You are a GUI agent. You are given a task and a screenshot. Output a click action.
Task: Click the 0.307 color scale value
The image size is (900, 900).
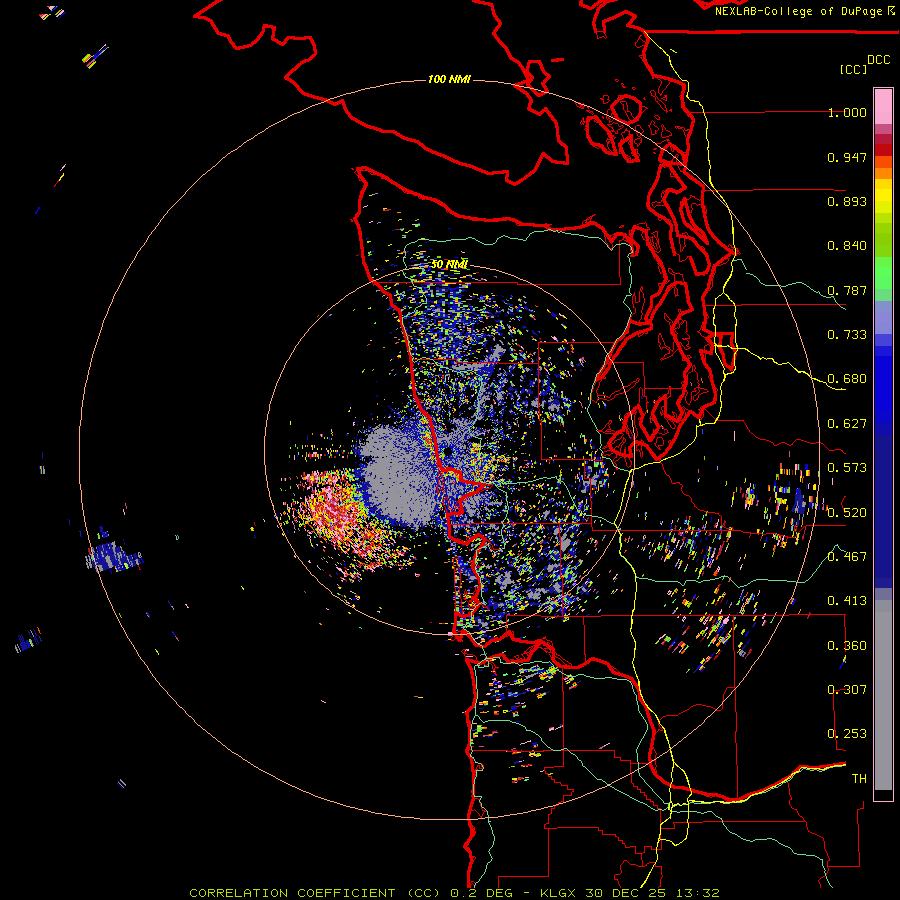847,690
